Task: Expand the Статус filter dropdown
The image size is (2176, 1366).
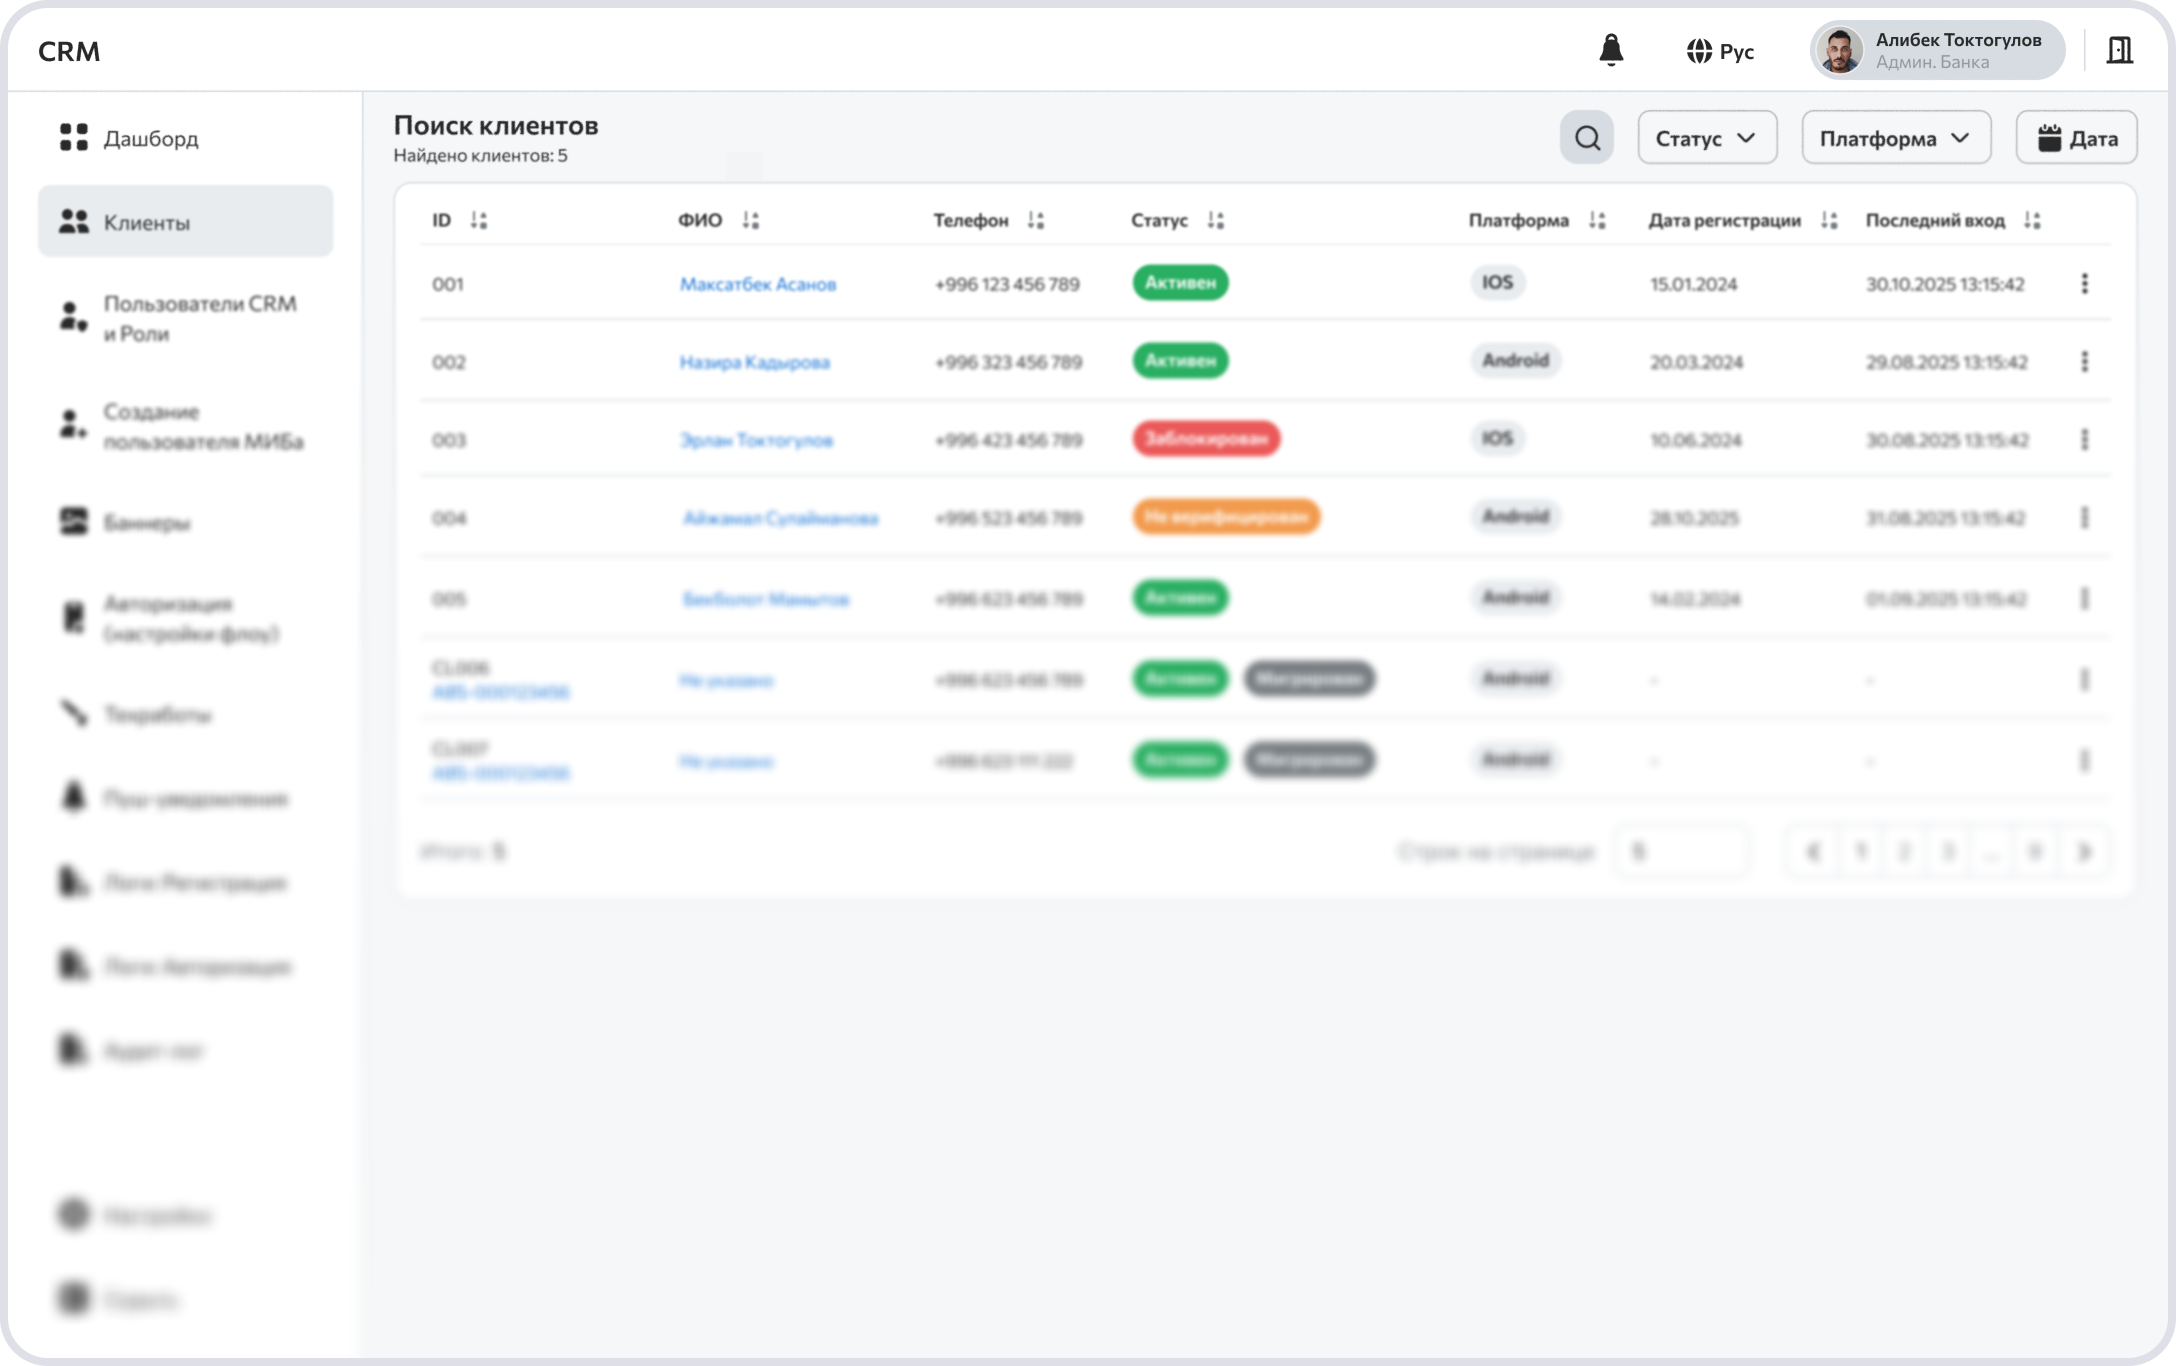Action: 1707,138
